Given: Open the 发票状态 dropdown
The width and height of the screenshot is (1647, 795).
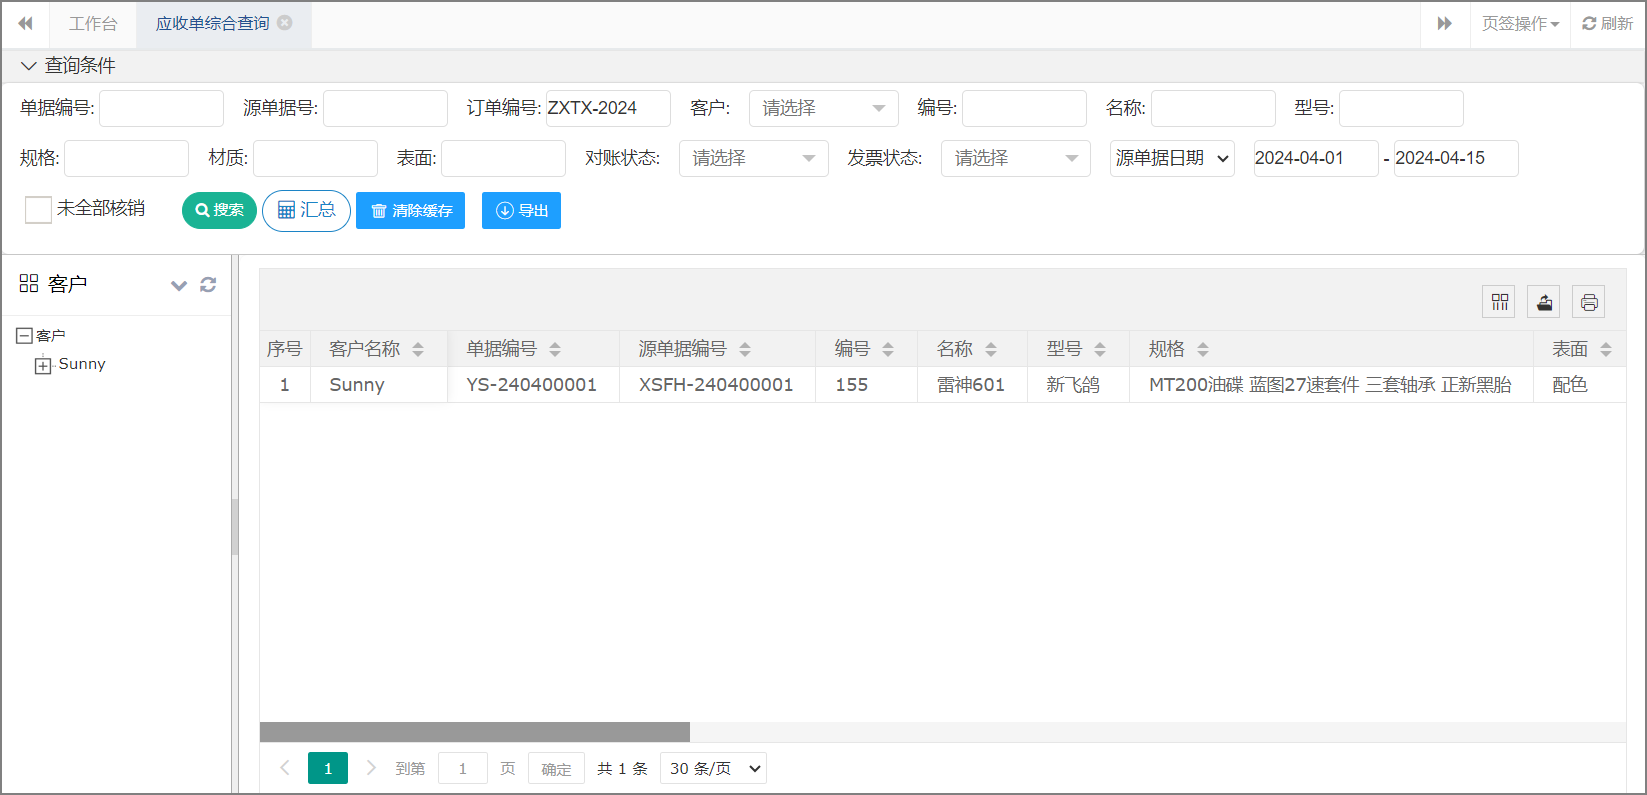Looking at the screenshot, I should 1015,159.
